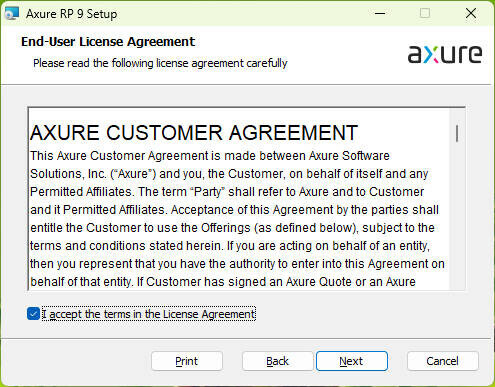Screen dimensions: 495x387
Task: Click the greyed-out maximize window icon
Action: tap(425, 14)
